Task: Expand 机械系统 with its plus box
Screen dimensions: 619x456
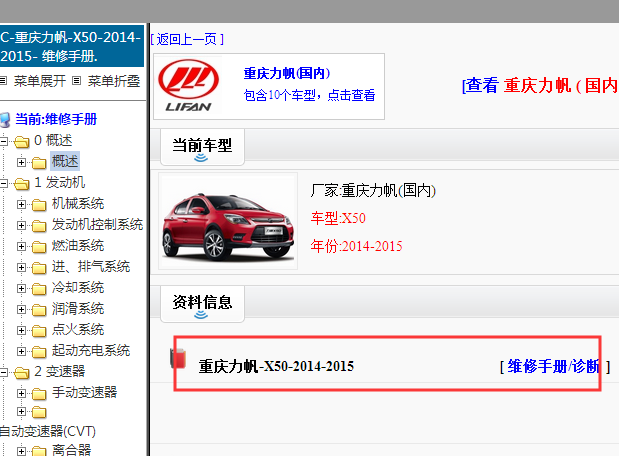Action: (x=22, y=204)
